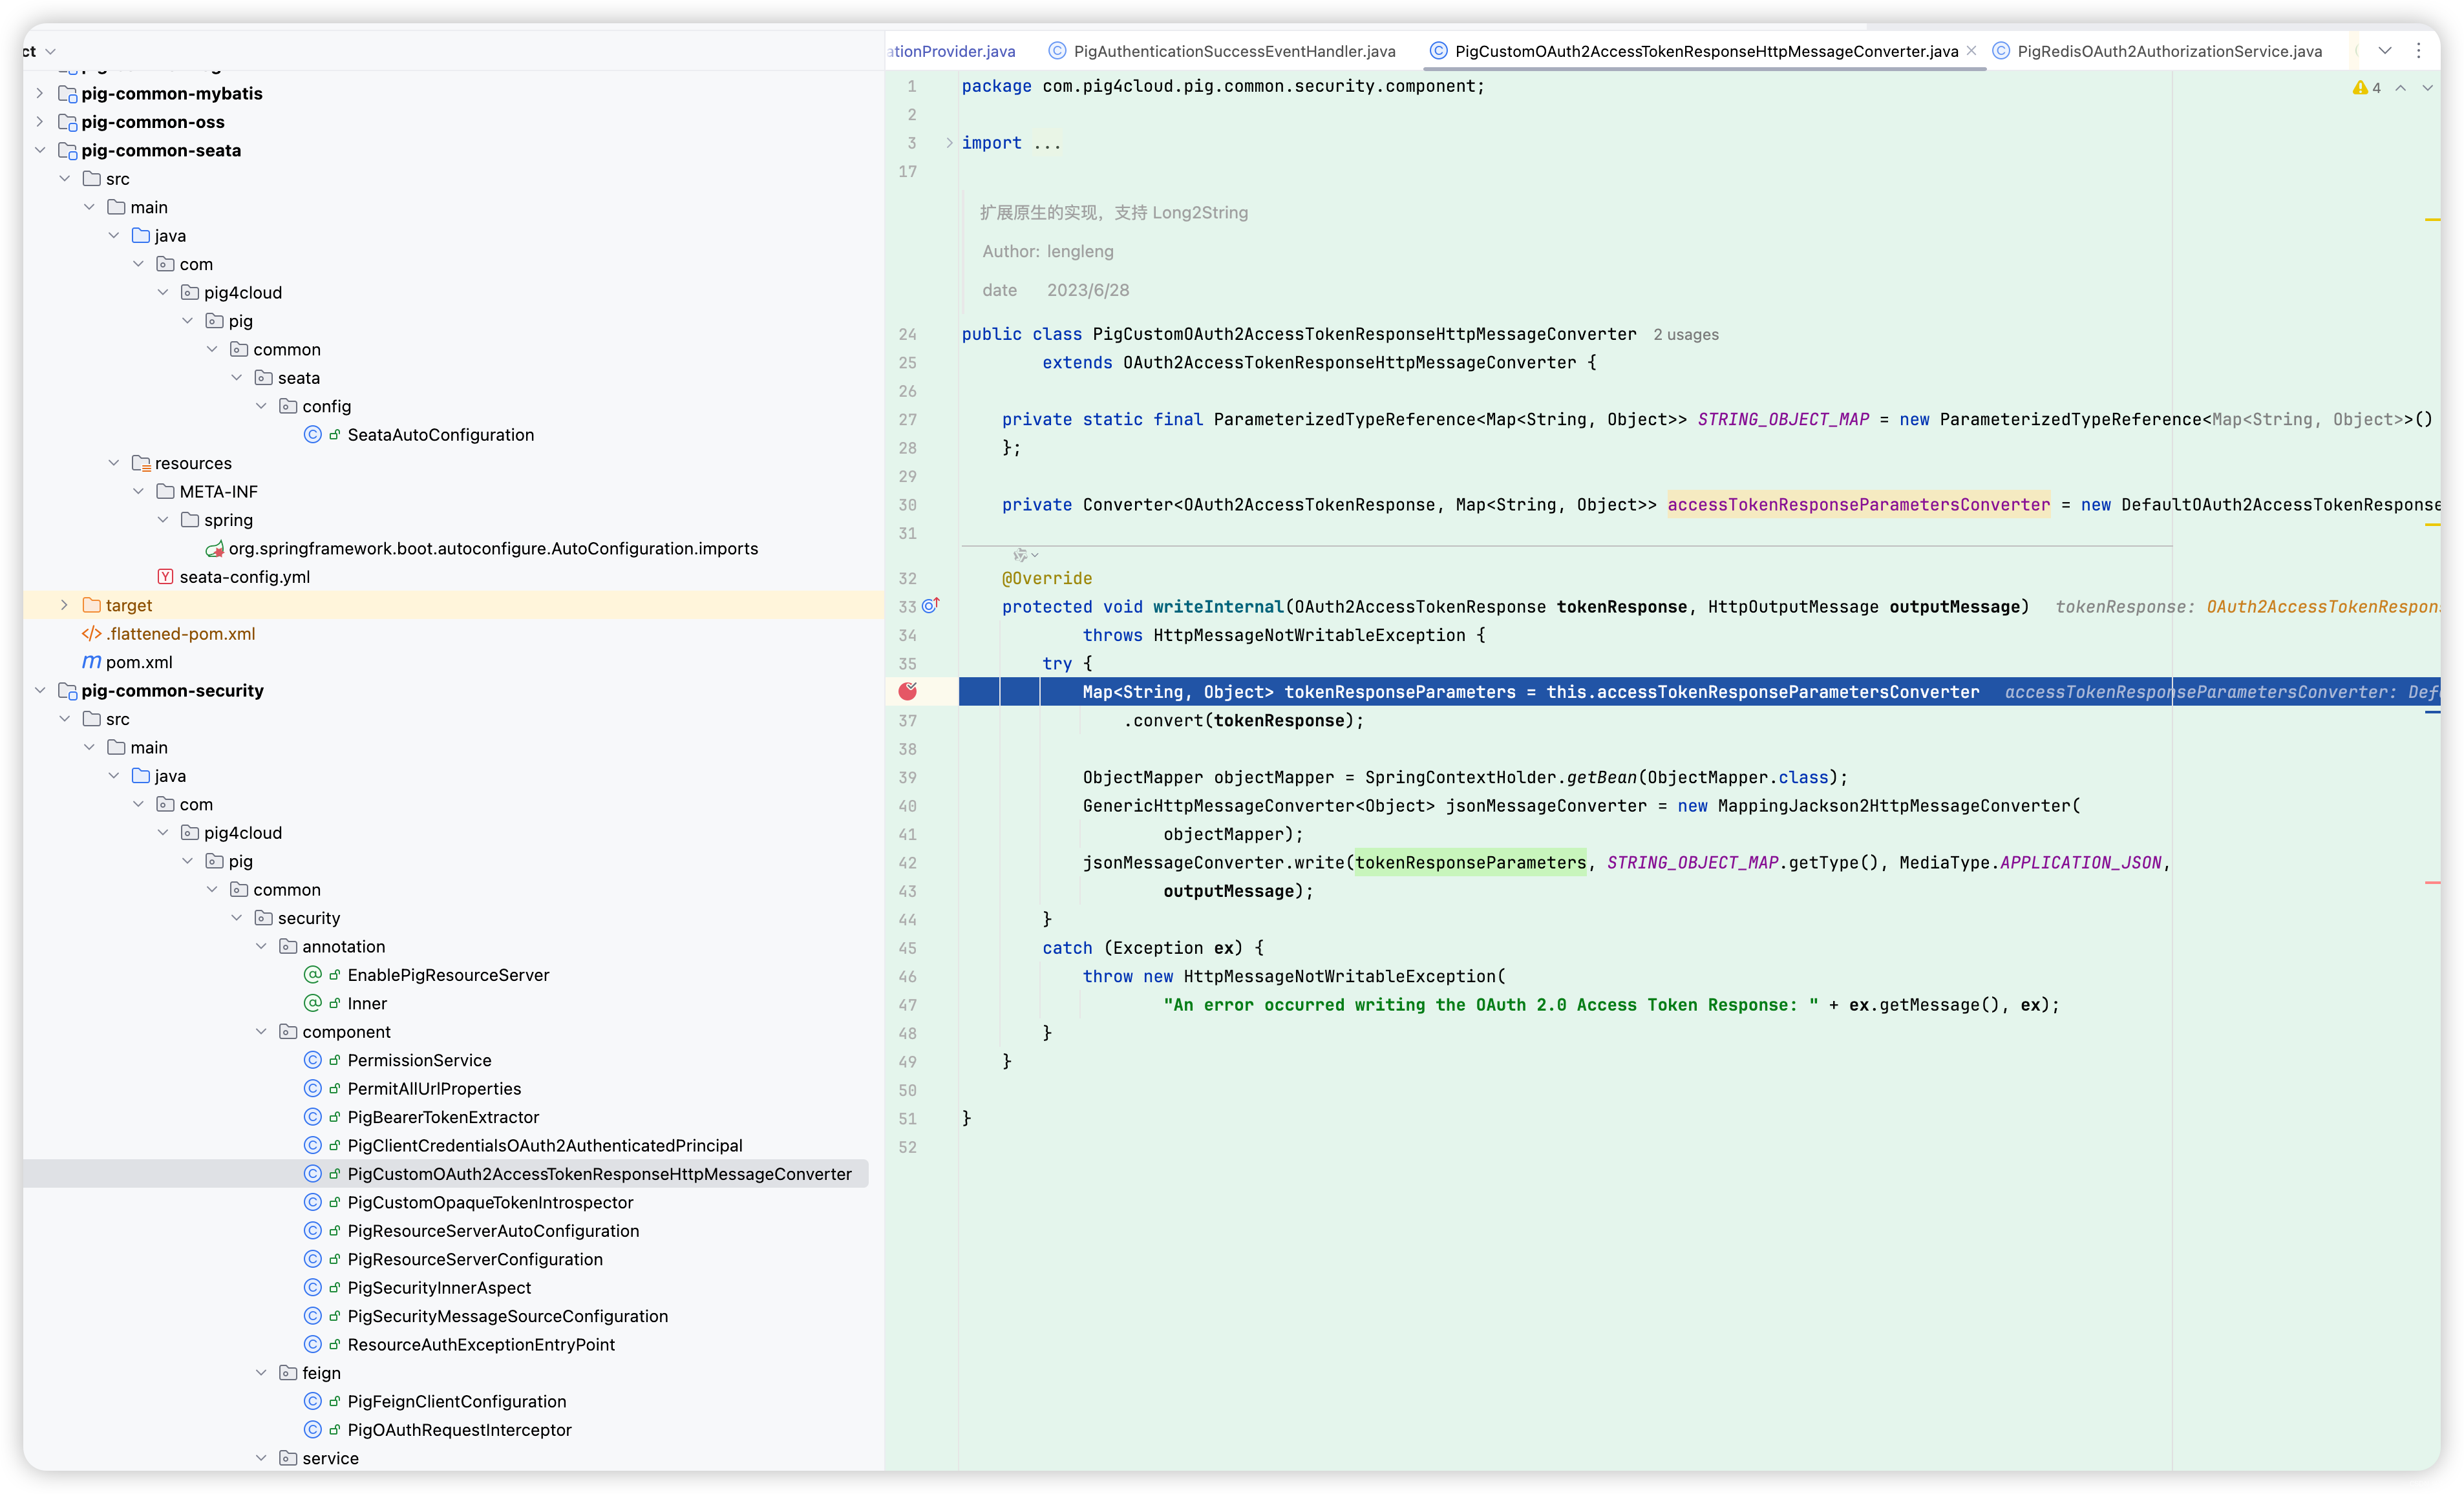Click the Maven icon for pom.xml
The image size is (2464, 1494).
pyautogui.click(x=91, y=662)
